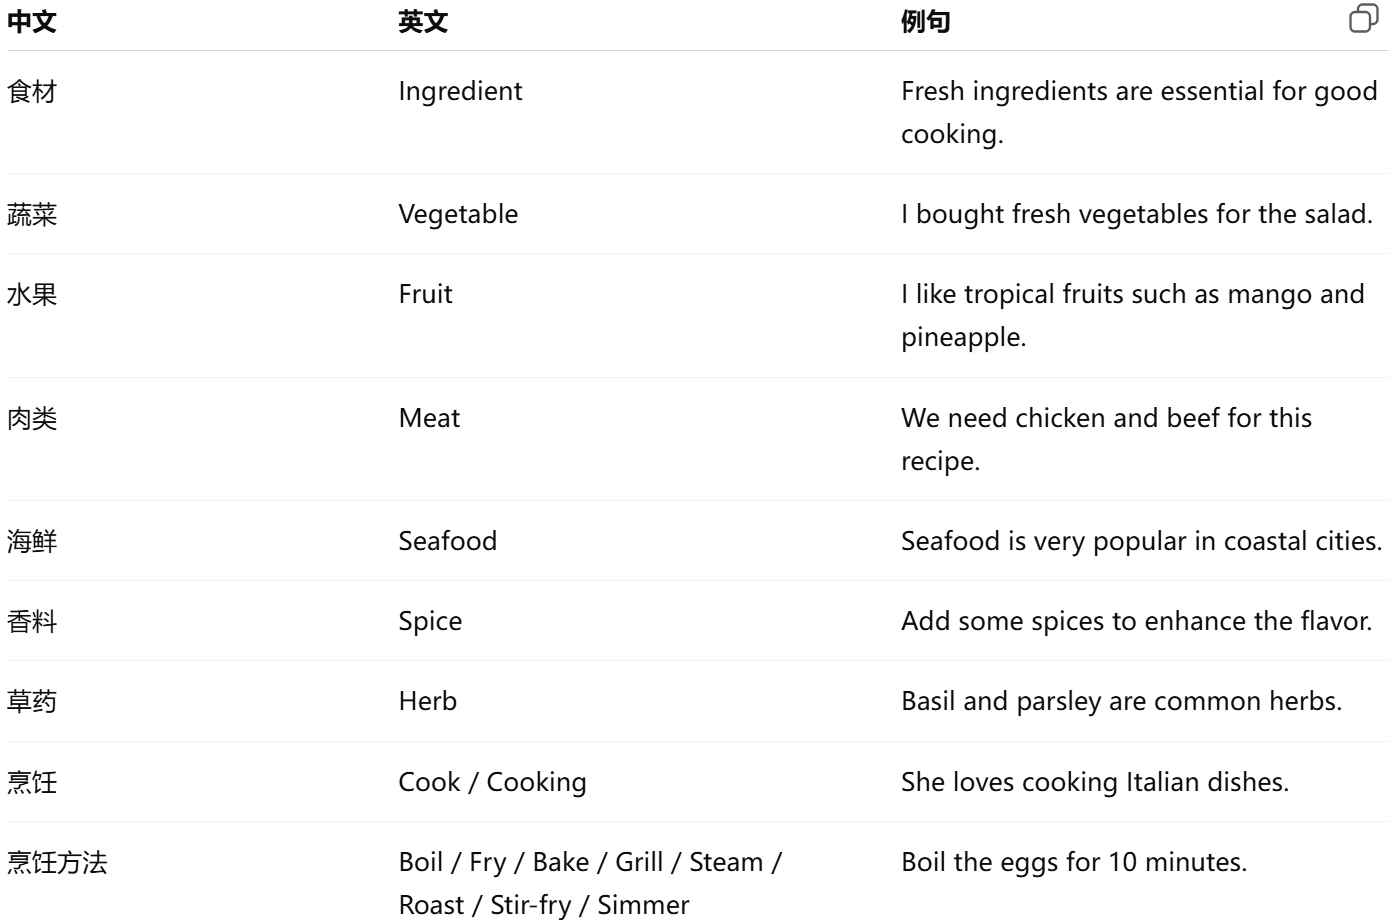Click the word Fruit
Viewport: 1396px width, 920px height.
tap(425, 295)
